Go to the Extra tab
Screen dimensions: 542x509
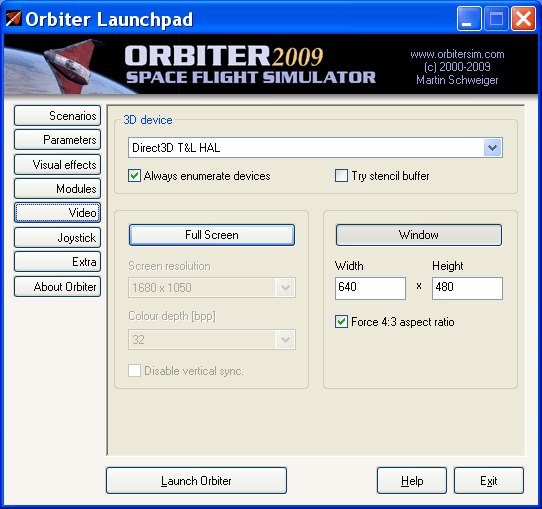[x=57, y=262]
